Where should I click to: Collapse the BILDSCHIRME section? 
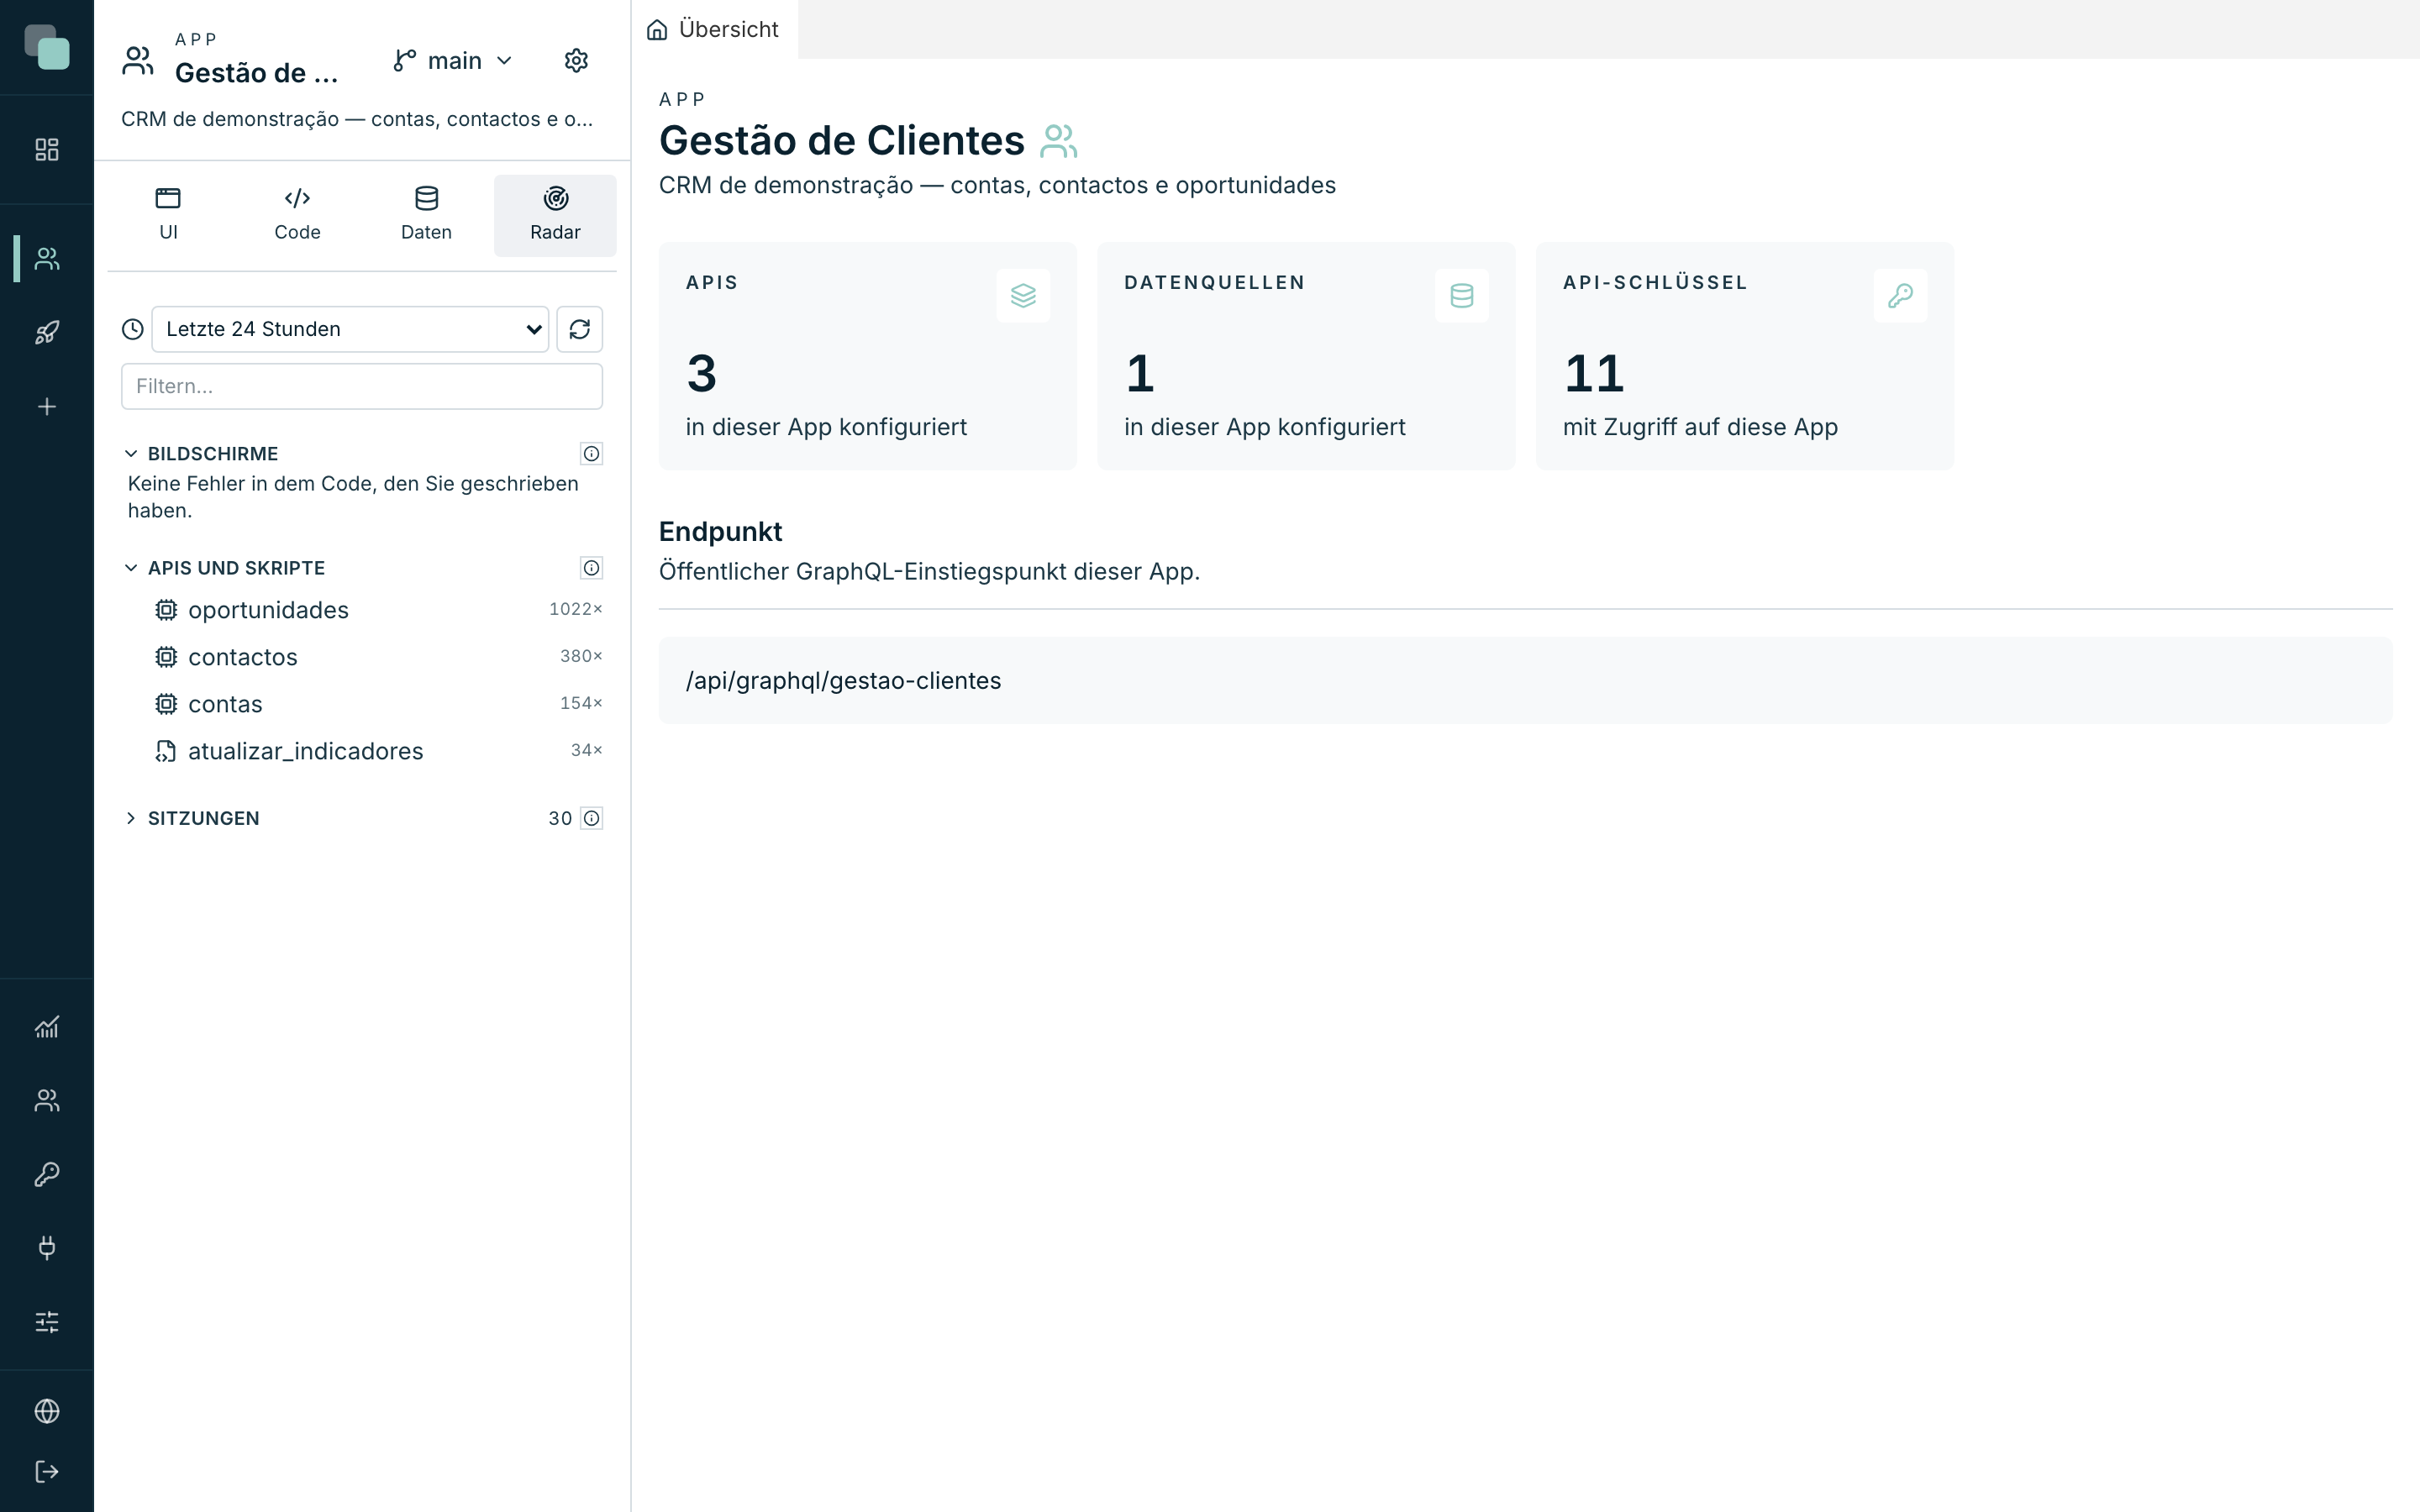(131, 454)
